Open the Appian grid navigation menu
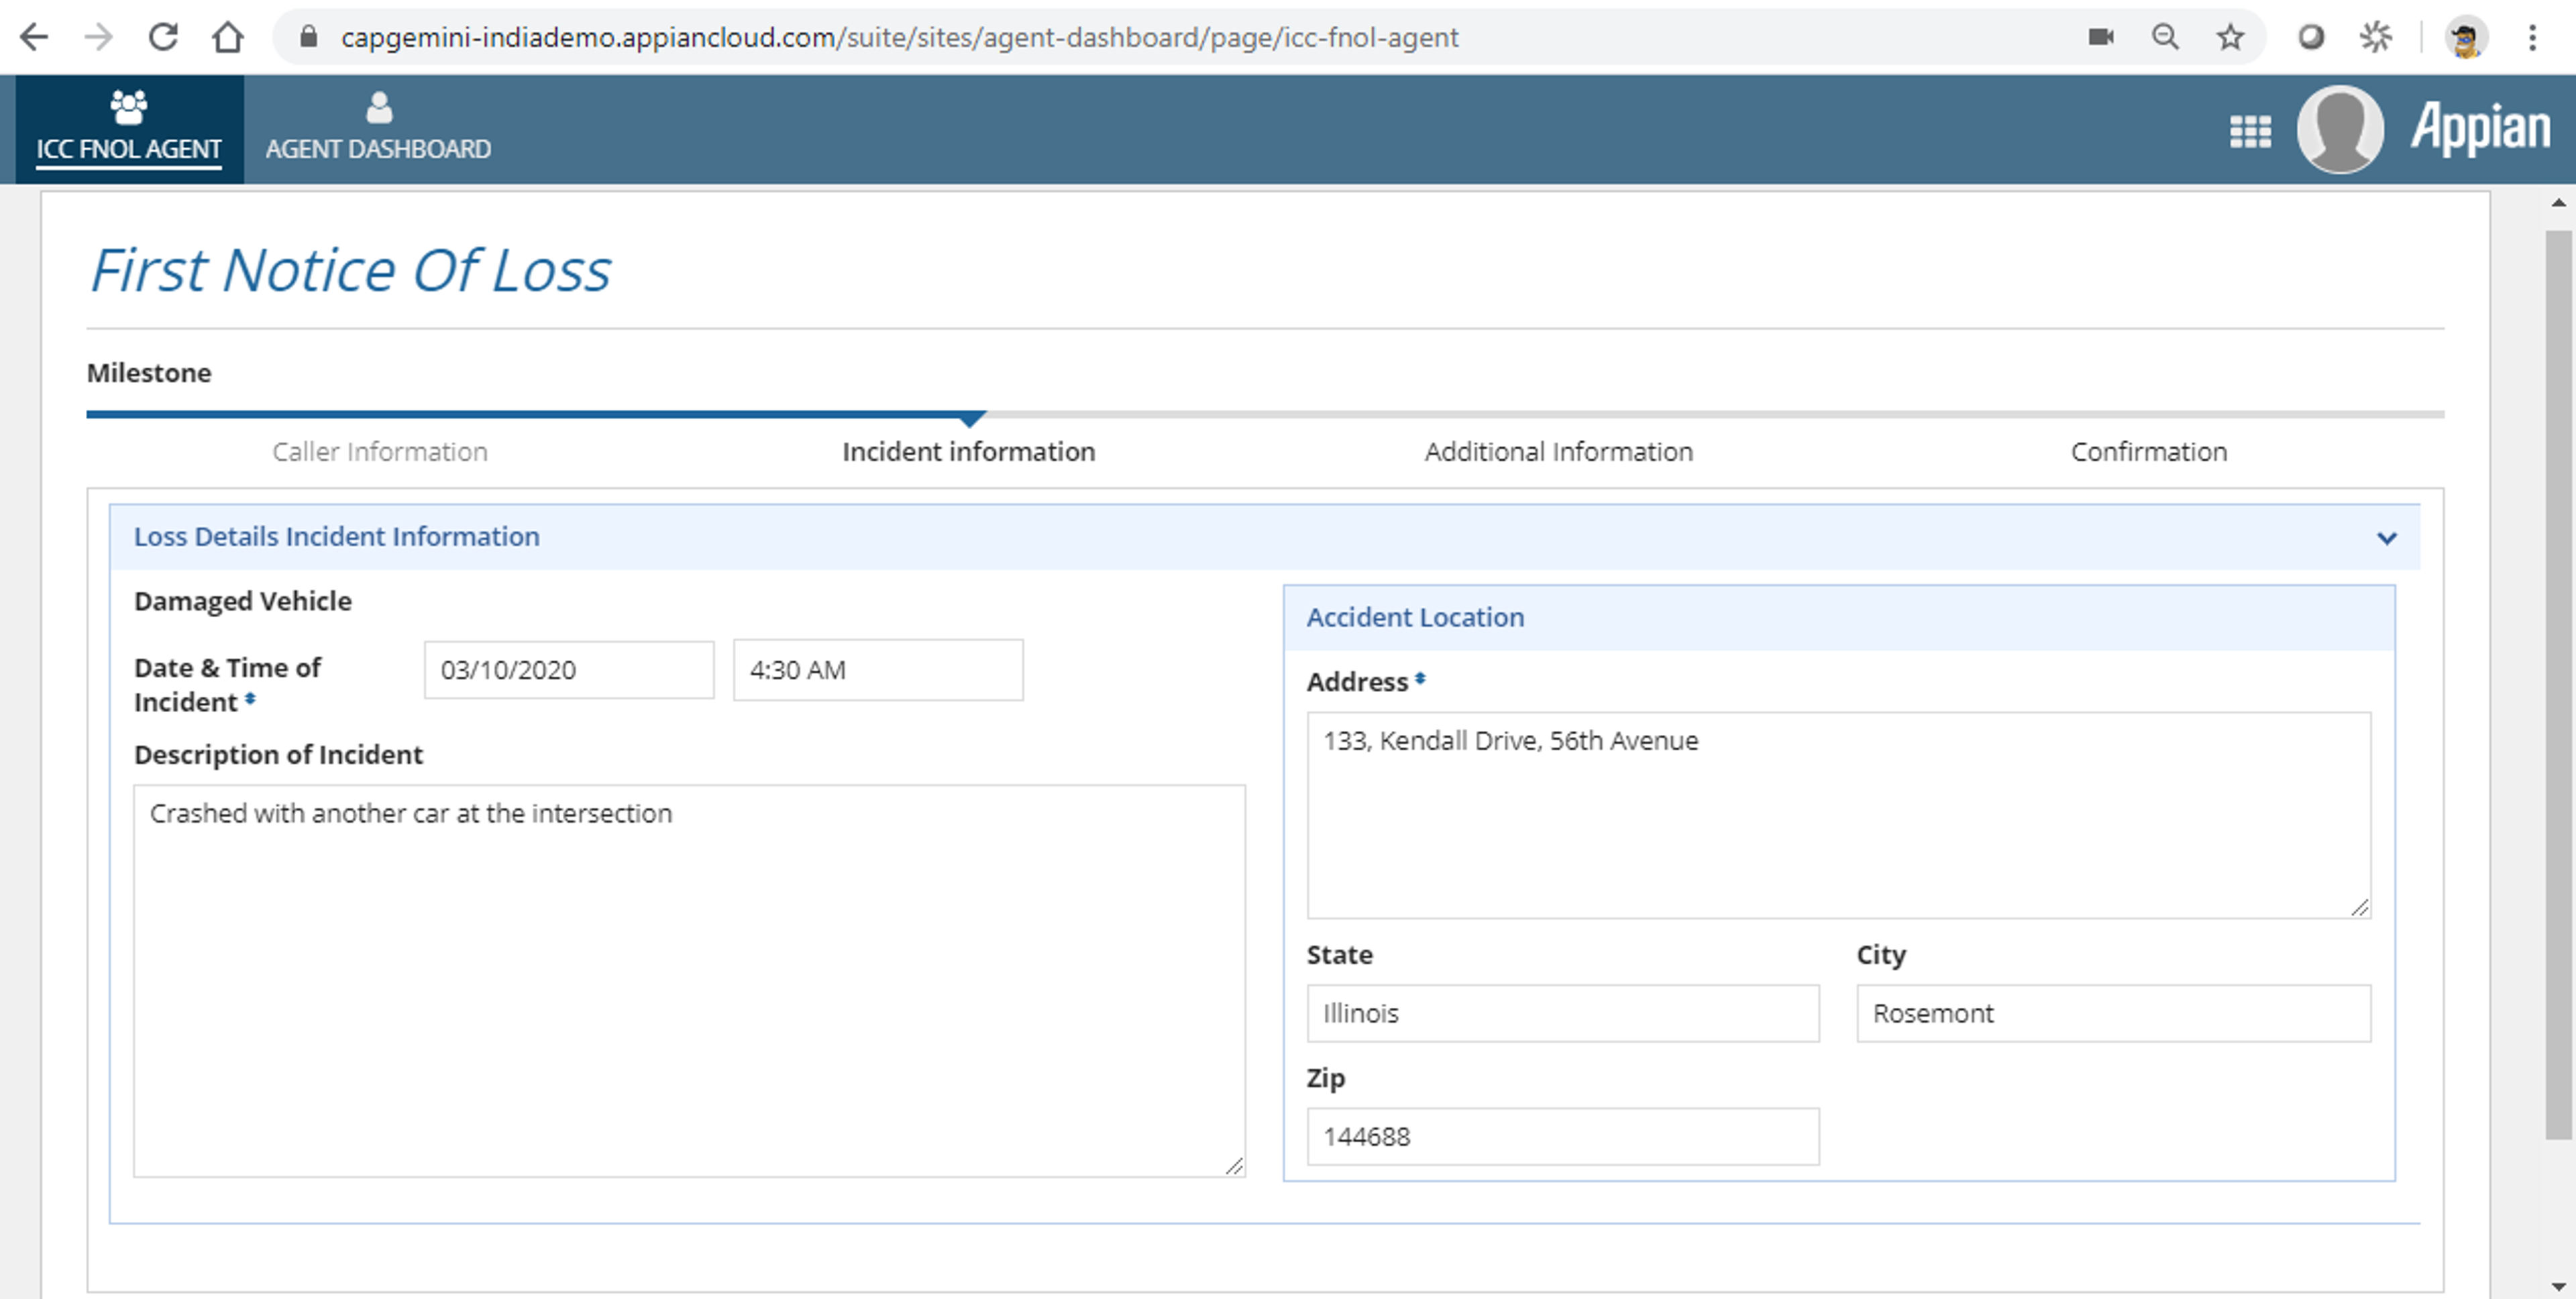Image resolution: width=2576 pixels, height=1299 pixels. pyautogui.click(x=2250, y=131)
